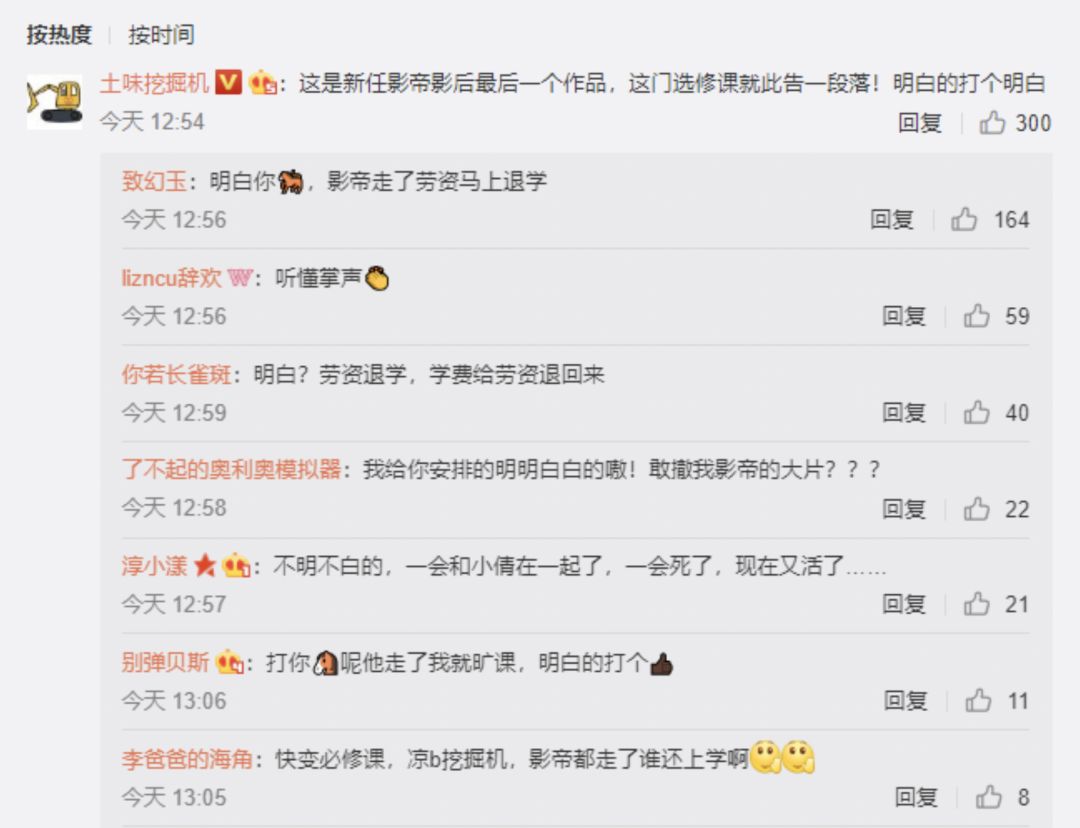The height and width of the screenshot is (828, 1080).
Task: Click the verified V badge beside 土味挖掘机
Action: (228, 83)
